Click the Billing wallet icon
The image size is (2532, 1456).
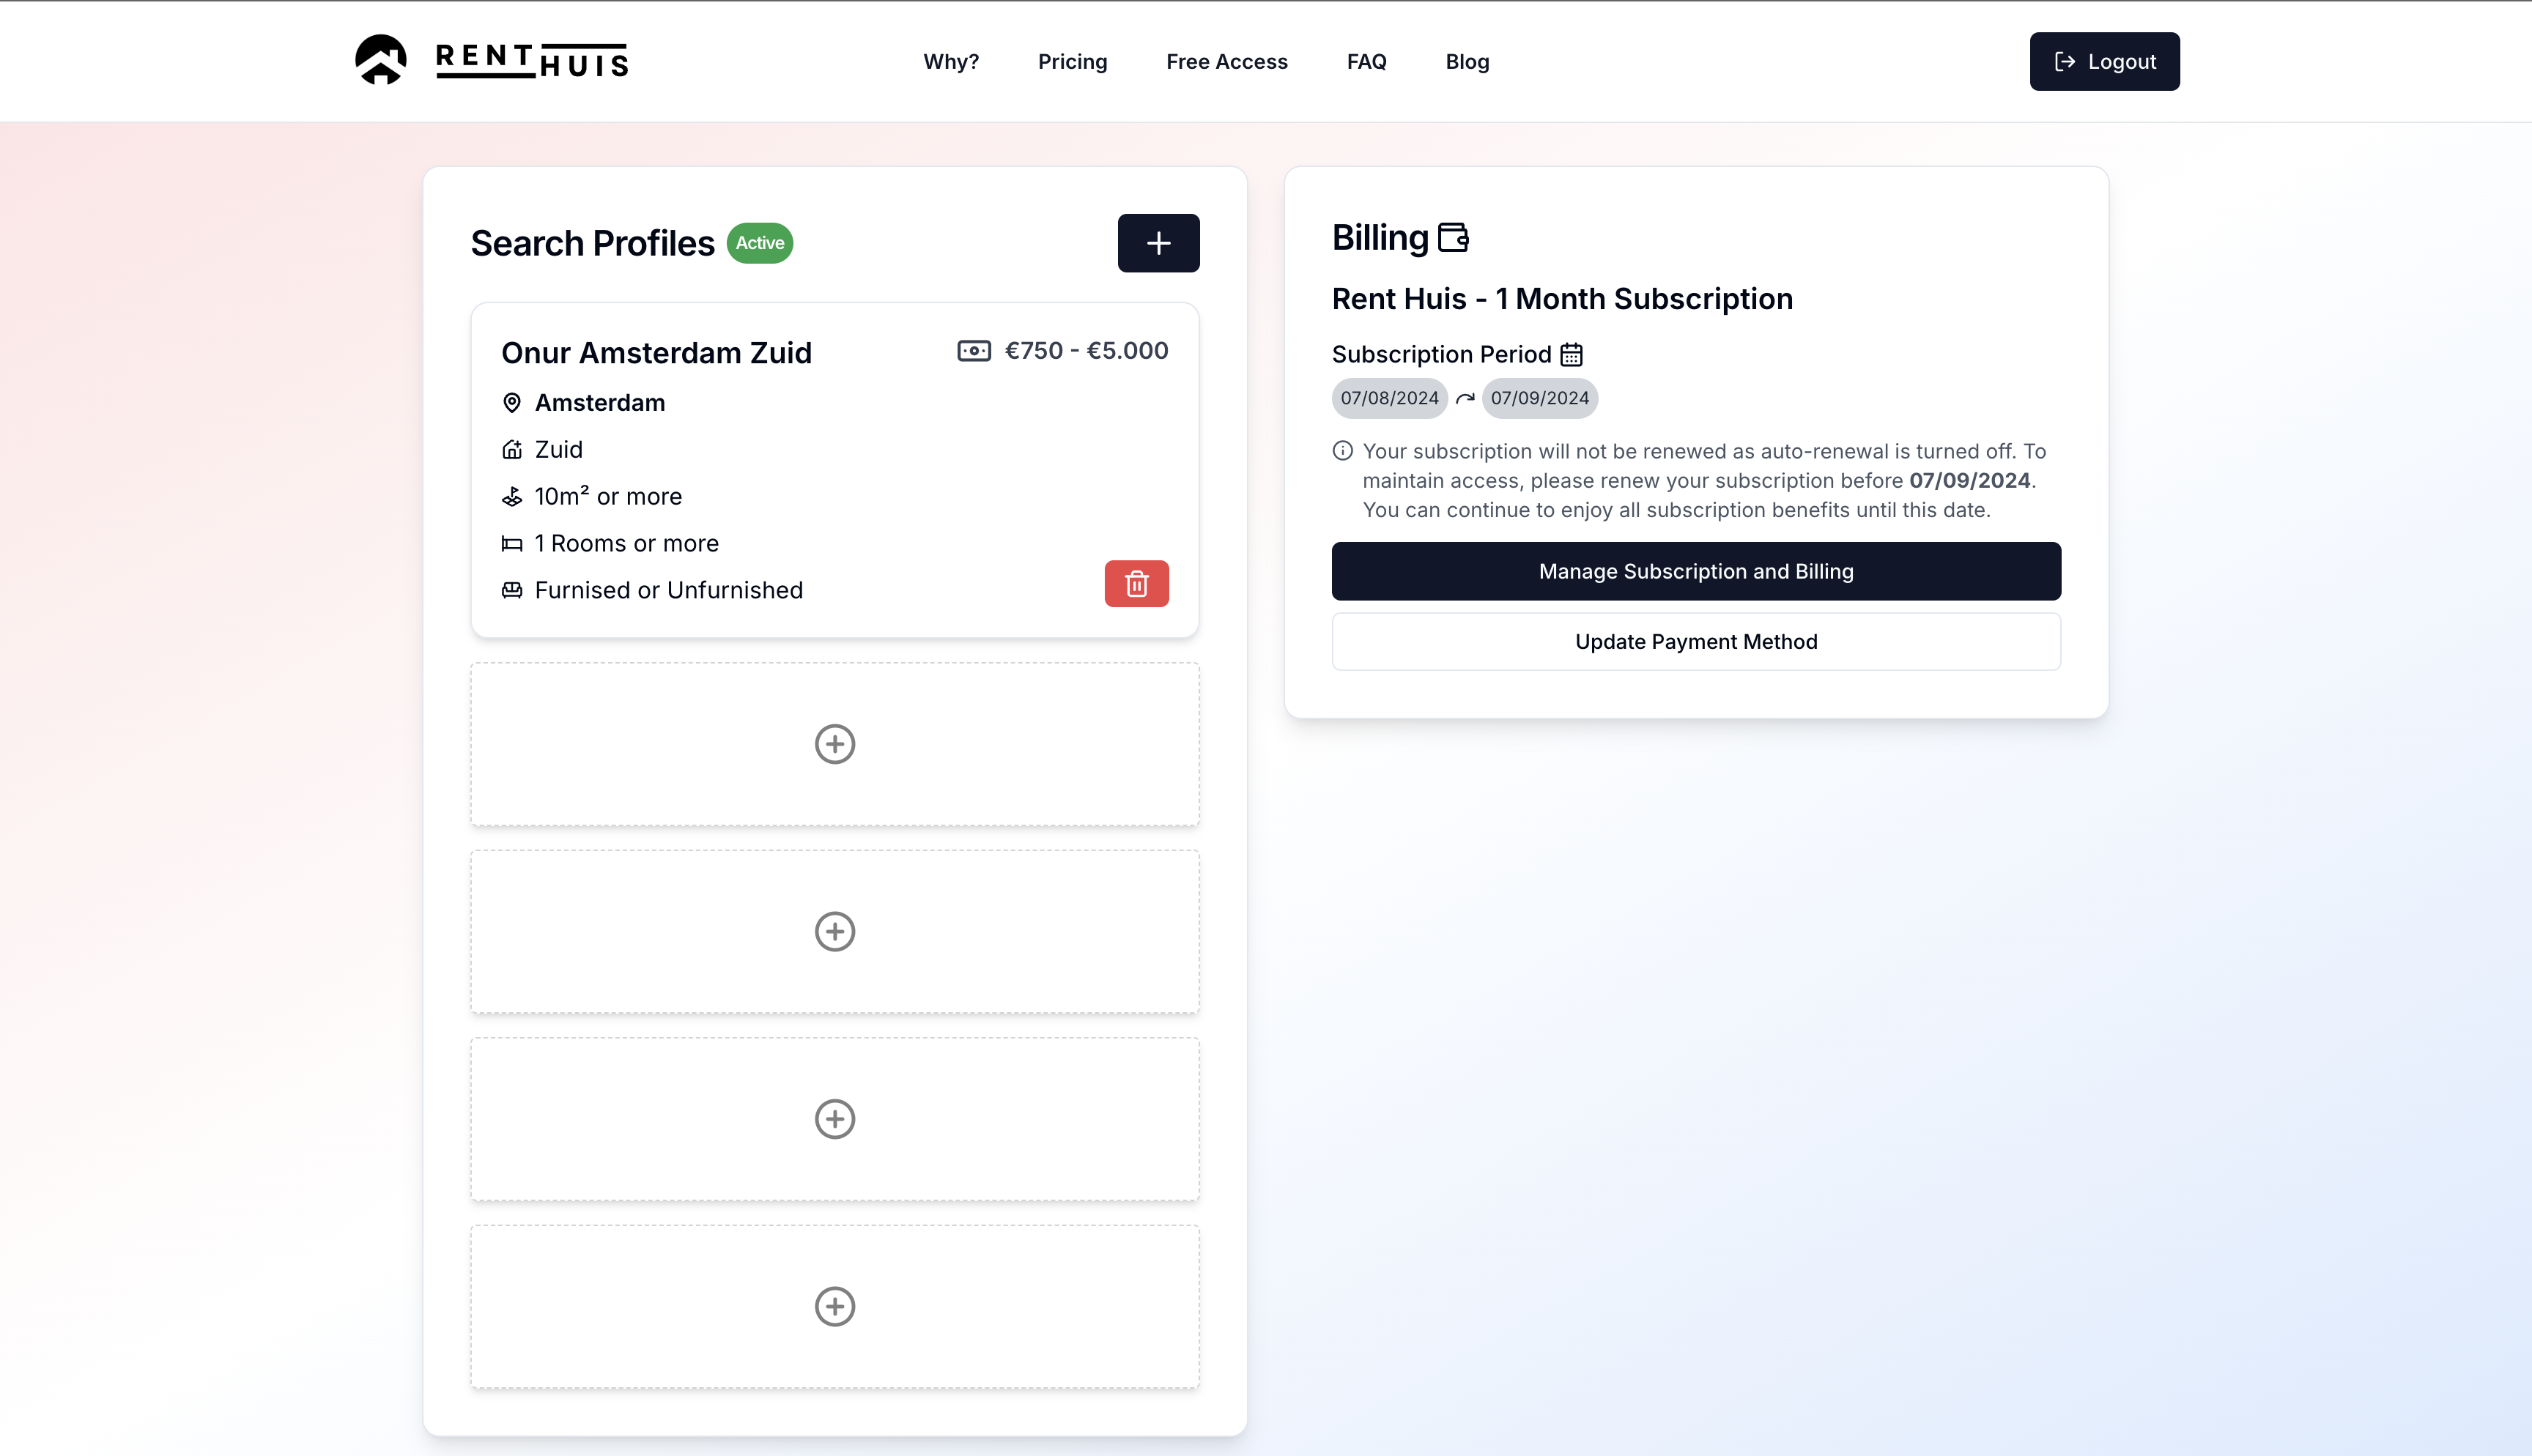click(1453, 238)
